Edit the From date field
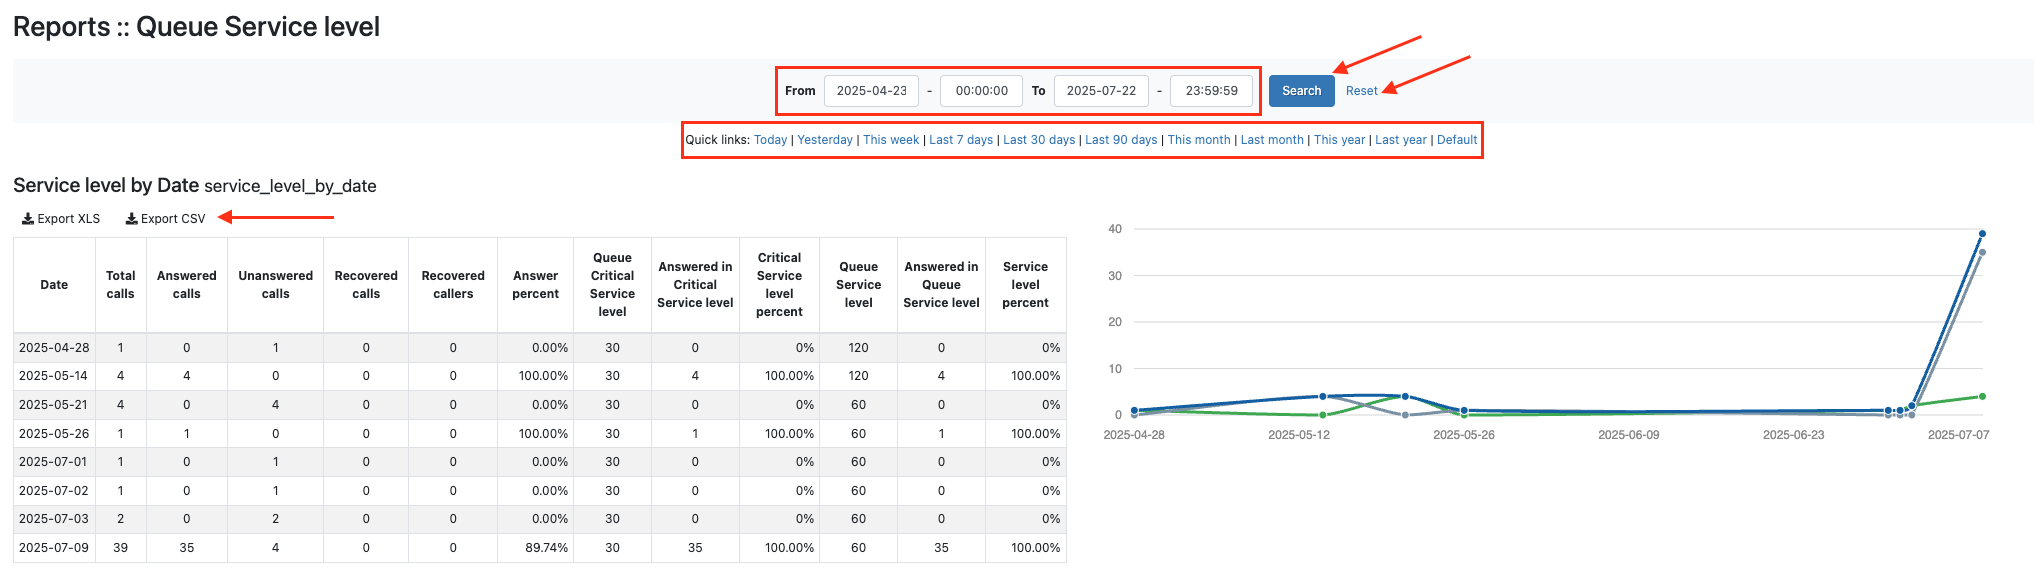This screenshot has height=574, width=2034. (x=871, y=91)
